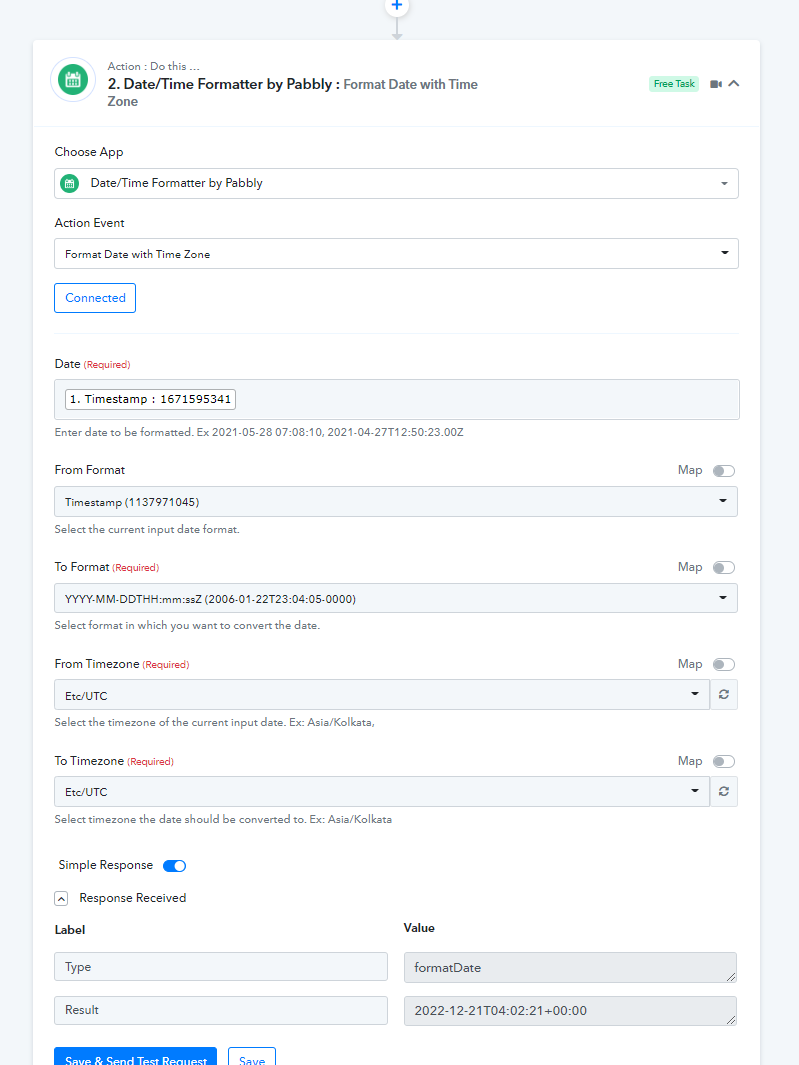Click the plus icon to add a step

coord(397,5)
